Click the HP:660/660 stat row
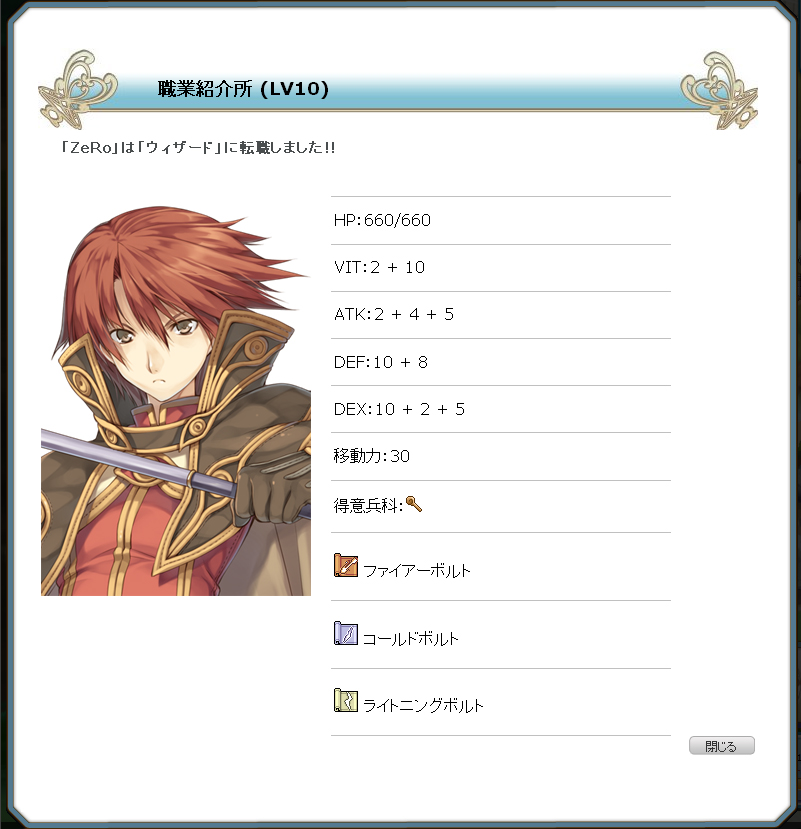801x829 pixels. [501, 220]
